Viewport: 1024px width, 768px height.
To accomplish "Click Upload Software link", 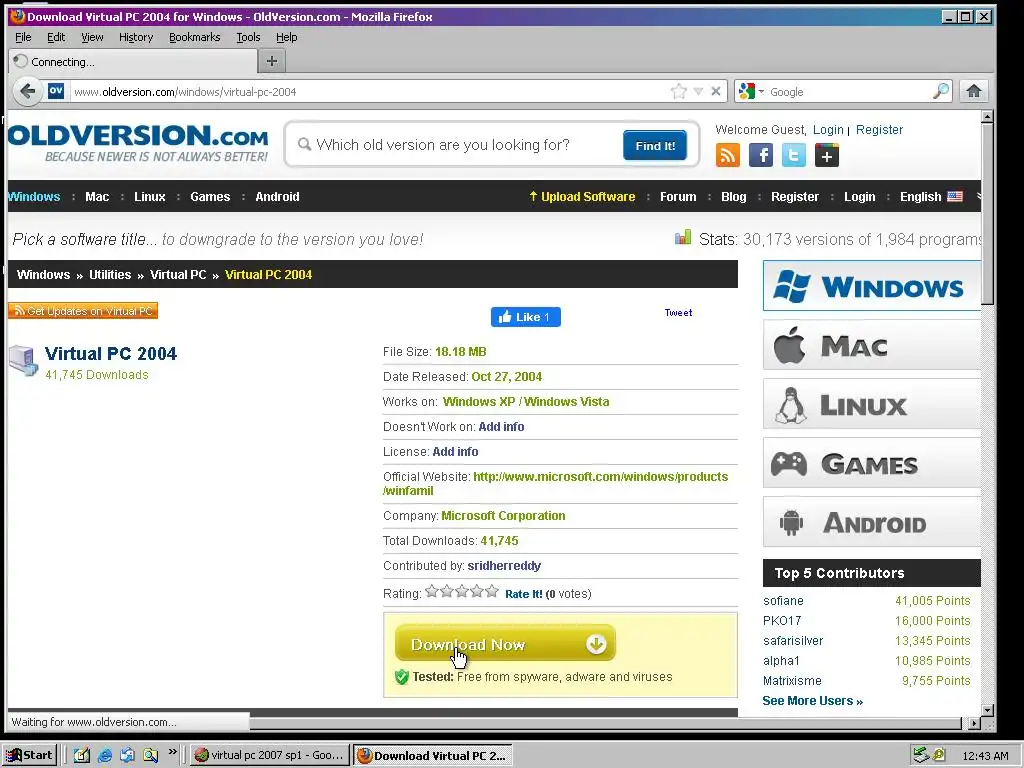I will pyautogui.click(x=582, y=197).
